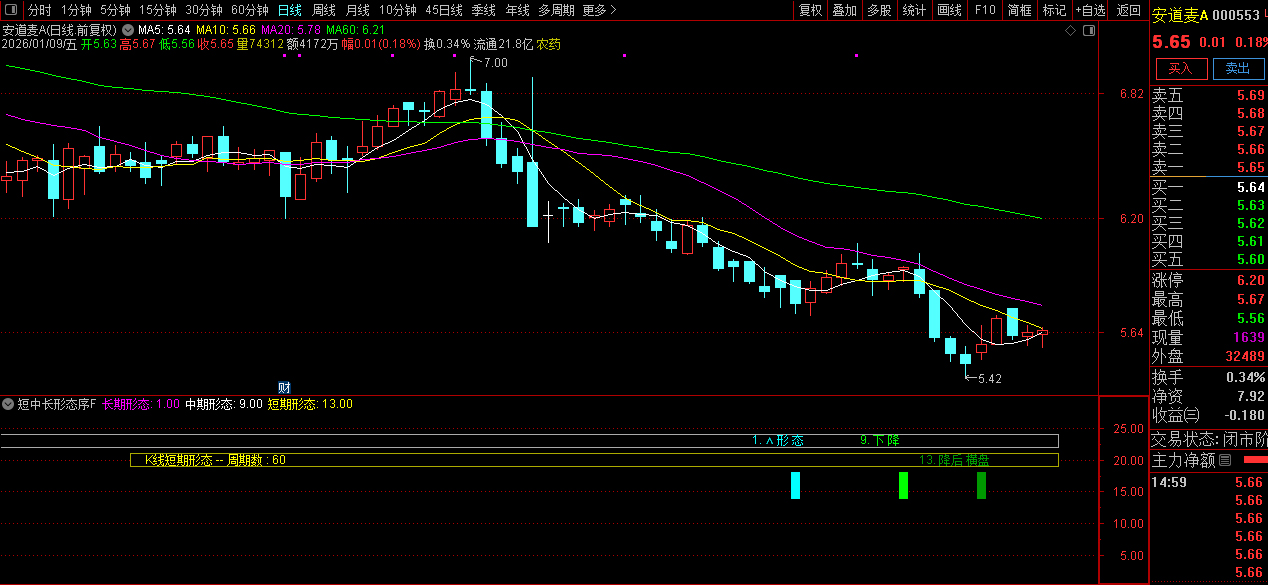Add stock with +自选 button
The width and height of the screenshot is (1268, 585).
pos(1091,10)
